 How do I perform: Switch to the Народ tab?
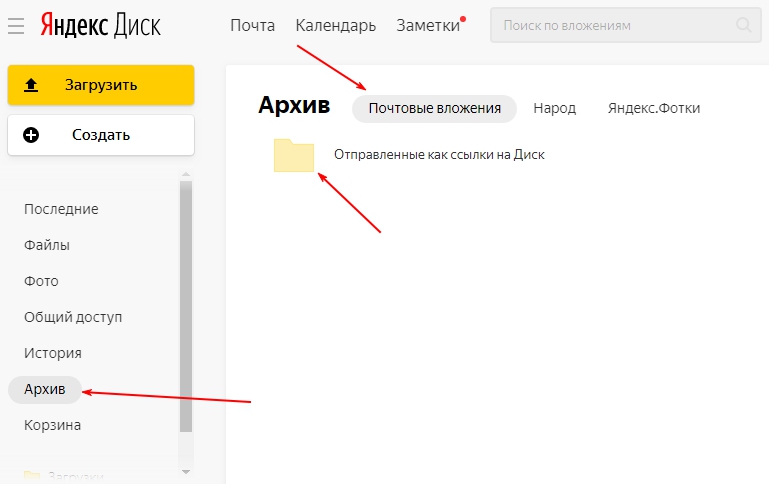555,108
